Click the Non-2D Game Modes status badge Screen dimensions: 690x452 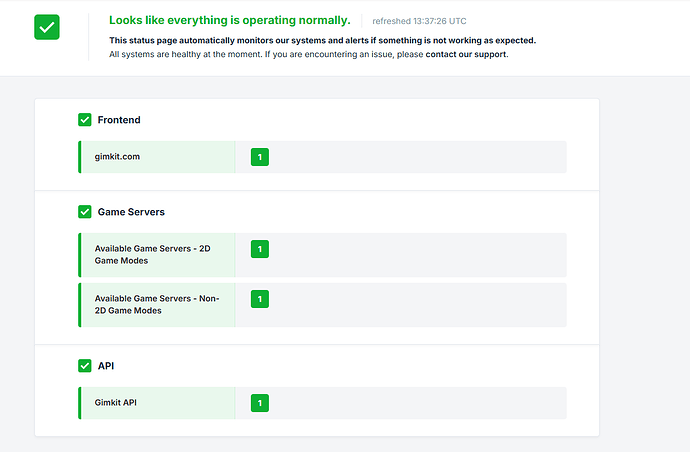[260, 298]
